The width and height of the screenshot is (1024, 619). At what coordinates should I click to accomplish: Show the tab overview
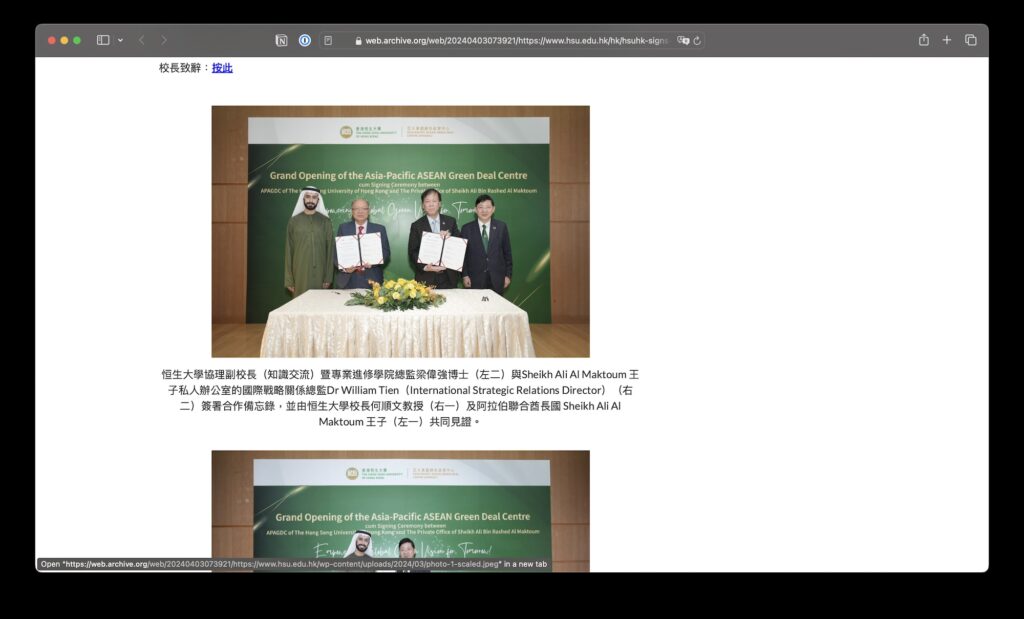[x=970, y=40]
